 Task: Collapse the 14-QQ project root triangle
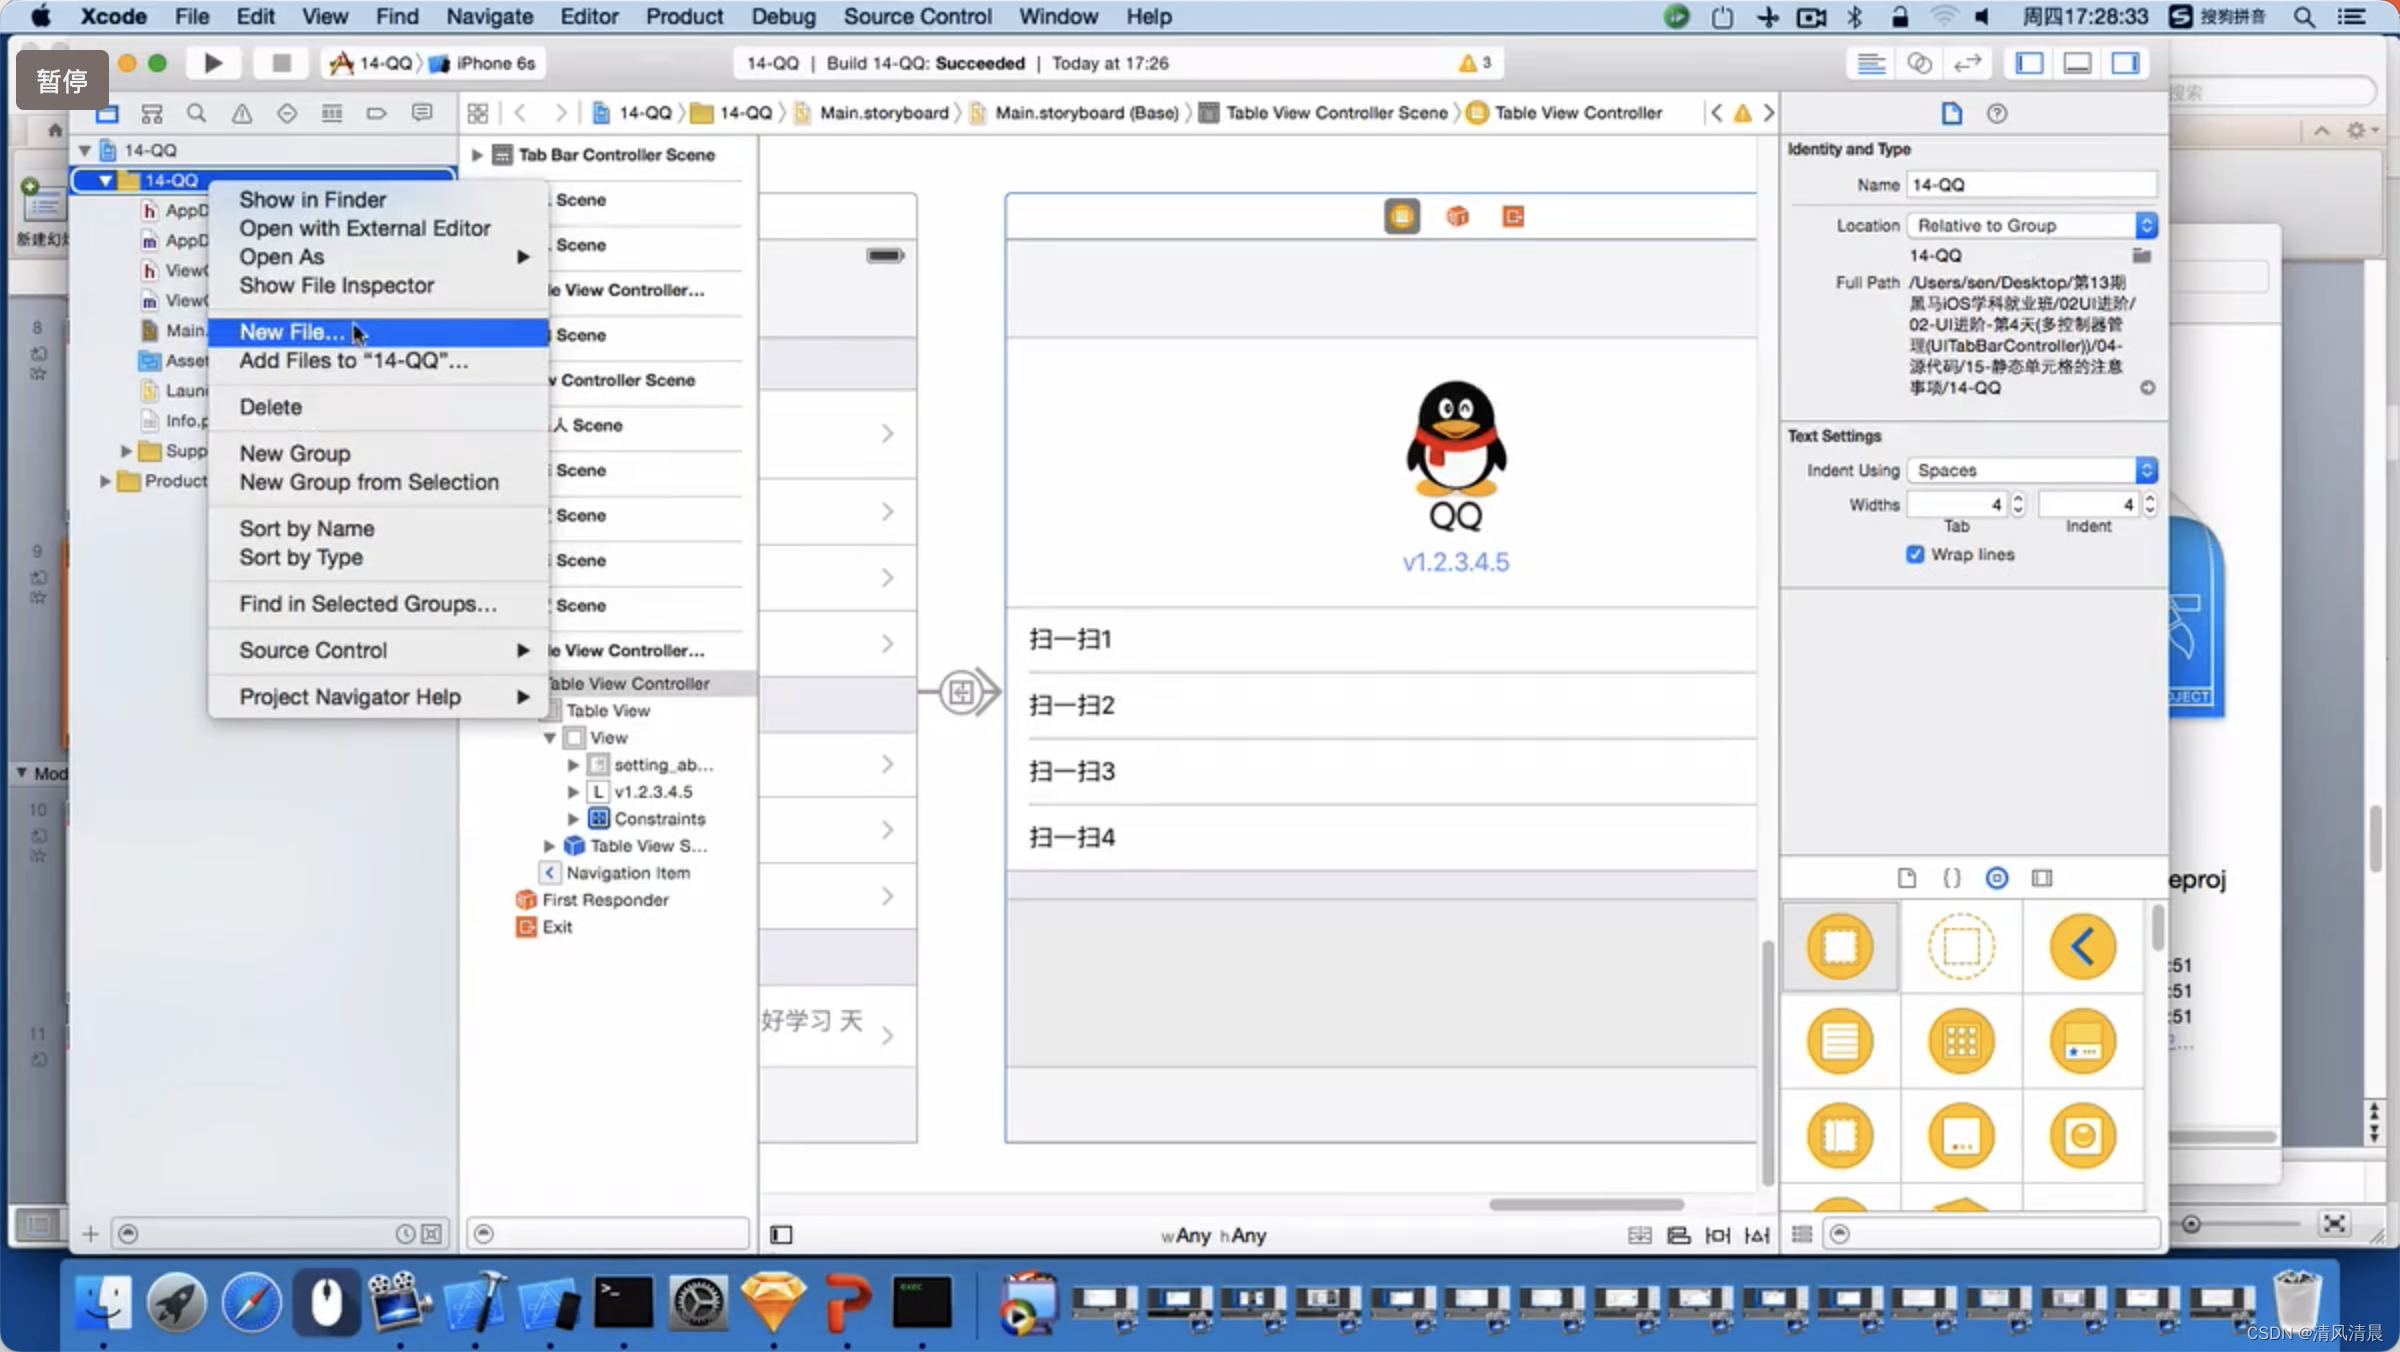[85, 150]
